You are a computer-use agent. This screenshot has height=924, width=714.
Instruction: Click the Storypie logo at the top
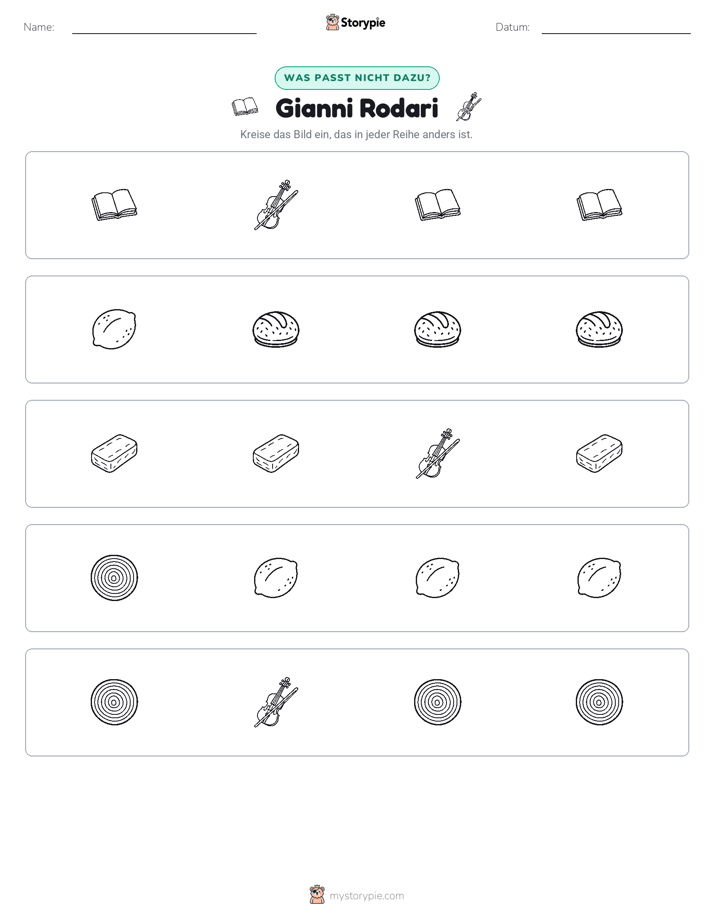tap(355, 22)
